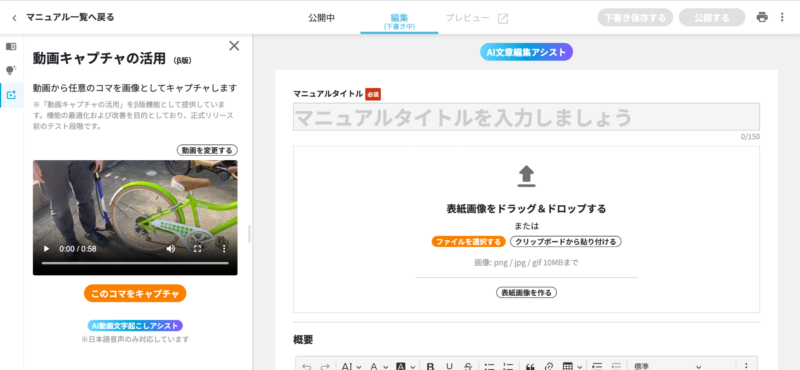
Task: Click クリップボードから貼り付ける button
Action: (x=566, y=242)
